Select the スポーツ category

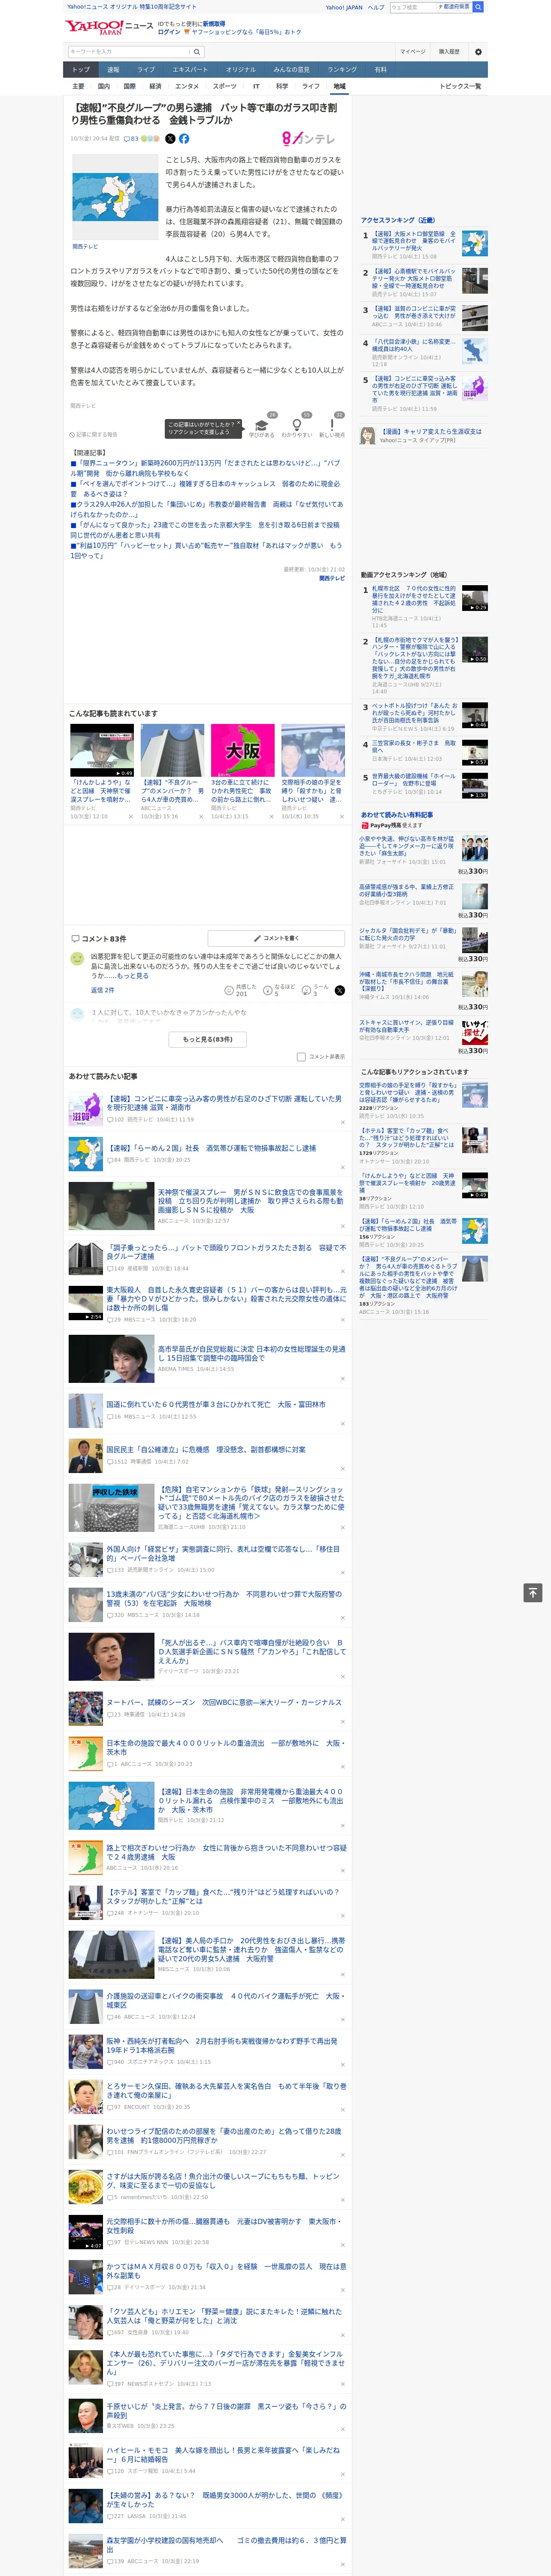click(x=225, y=86)
